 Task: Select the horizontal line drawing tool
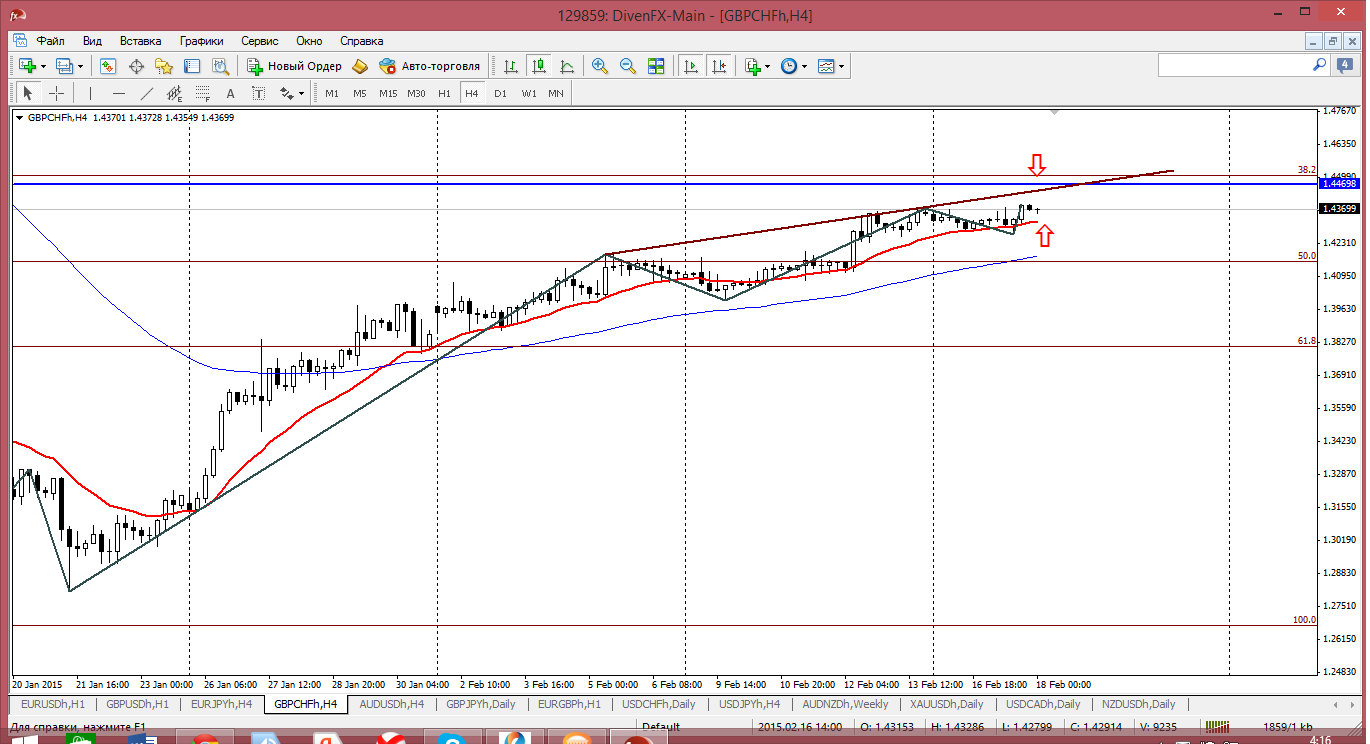tap(119, 93)
